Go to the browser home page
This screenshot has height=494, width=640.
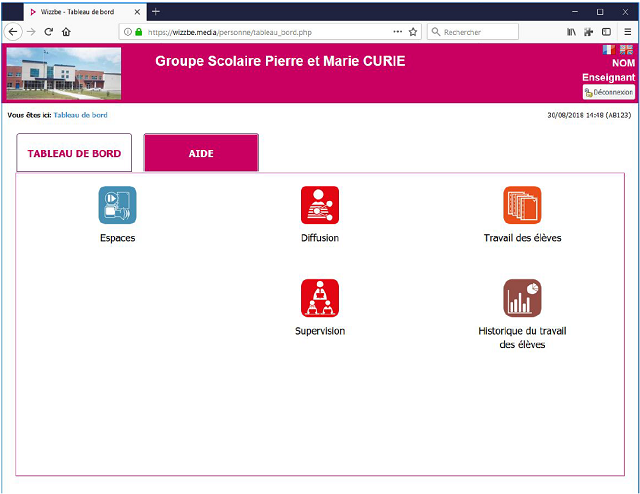click(x=66, y=32)
